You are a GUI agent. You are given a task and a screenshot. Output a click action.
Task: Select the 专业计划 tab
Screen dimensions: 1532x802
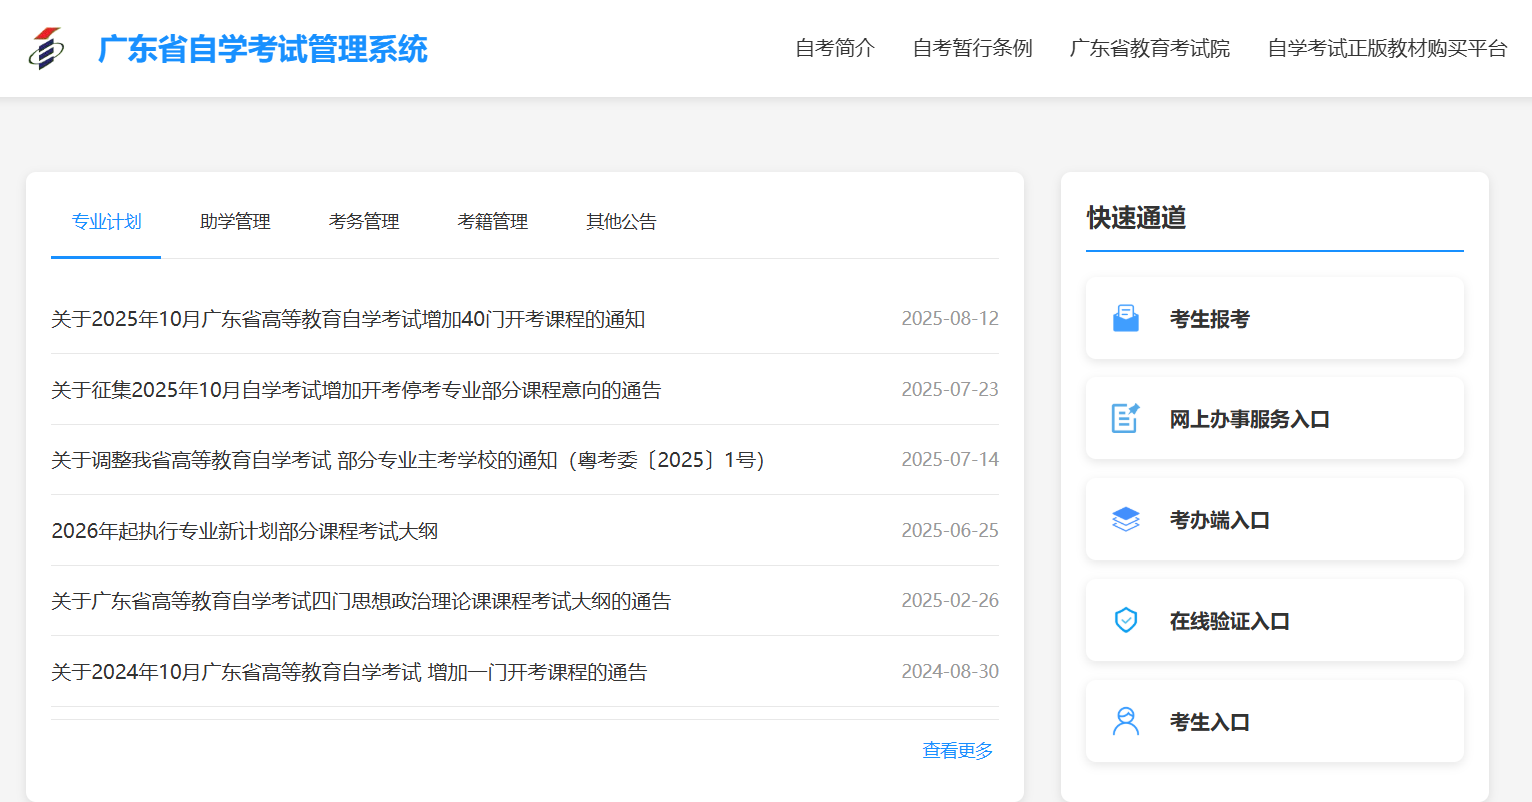click(105, 222)
